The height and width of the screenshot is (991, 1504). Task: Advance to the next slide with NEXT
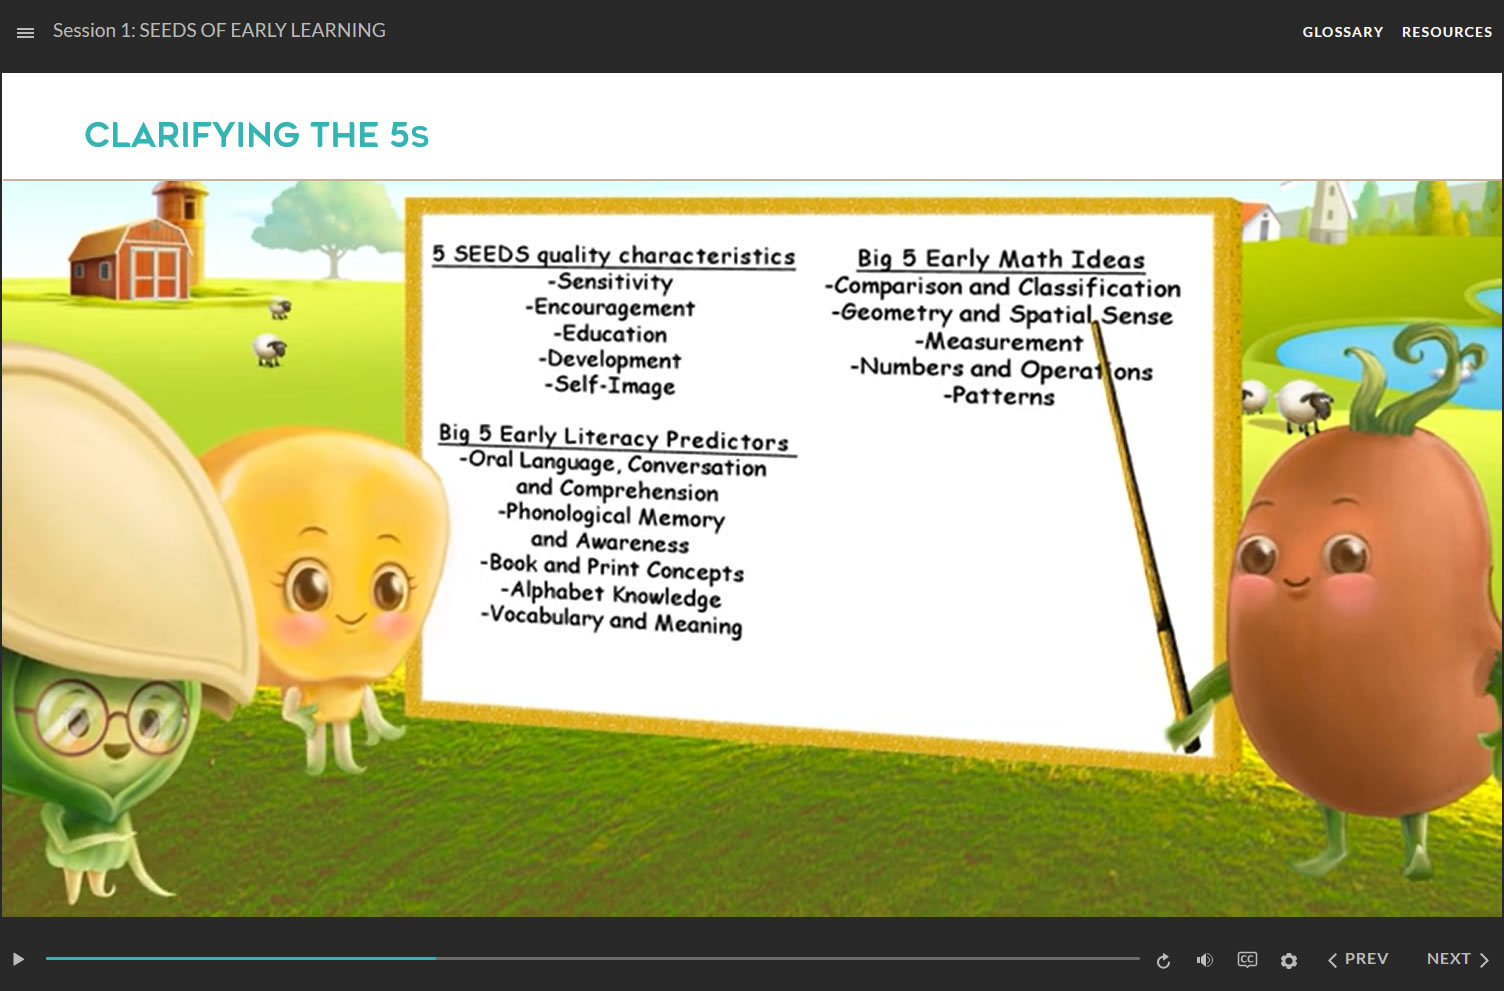(x=1457, y=959)
